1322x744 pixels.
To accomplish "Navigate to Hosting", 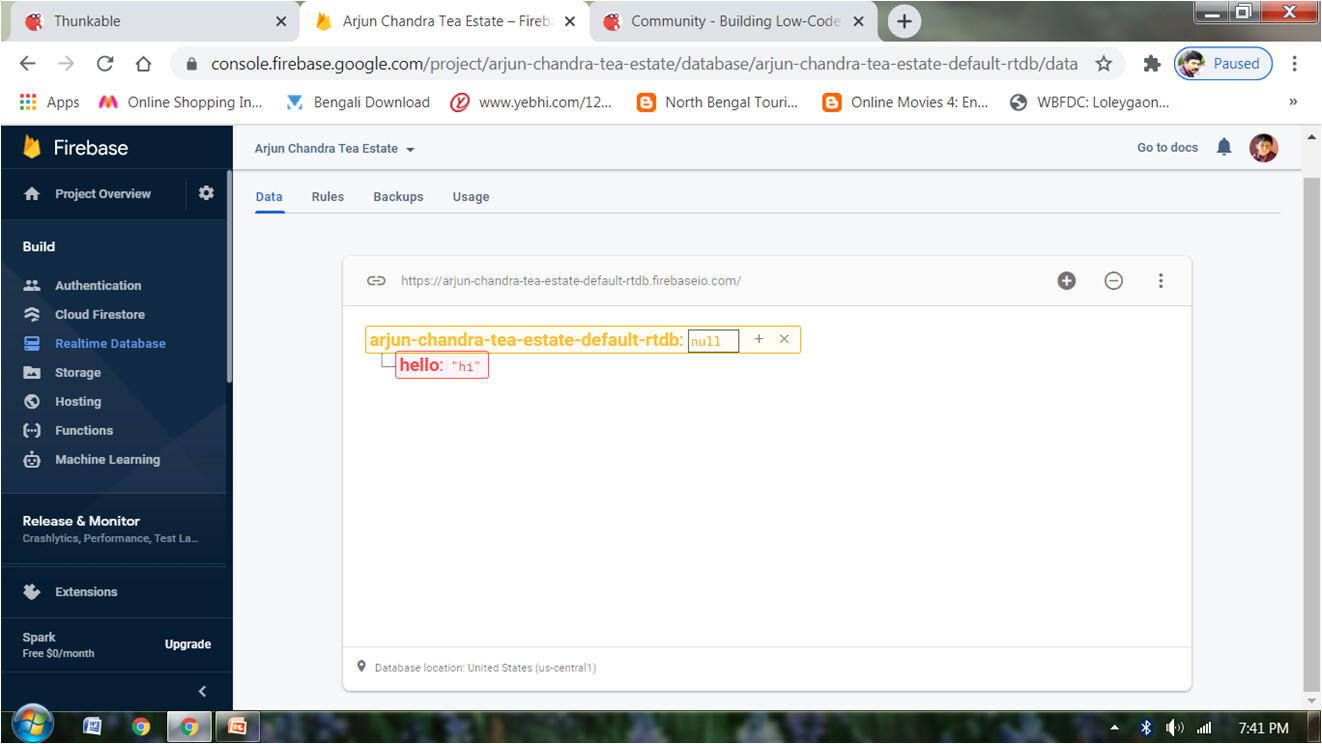I will tap(78, 401).
